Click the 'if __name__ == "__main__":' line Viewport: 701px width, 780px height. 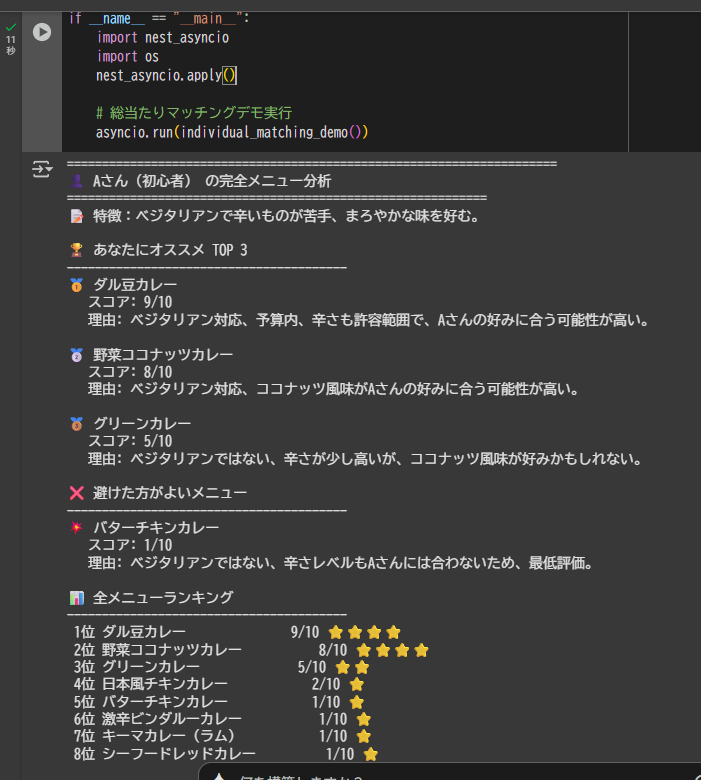tap(159, 19)
